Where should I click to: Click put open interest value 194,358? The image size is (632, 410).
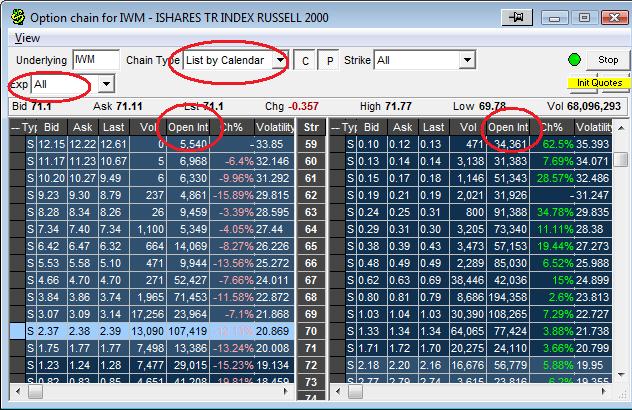[508, 297]
